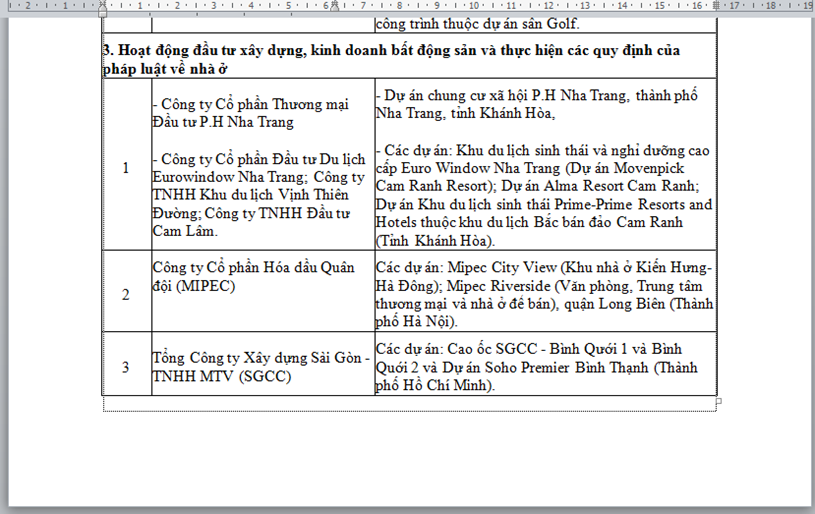Click the line 'Cam Ranh Resort); Dự án Alma Resort'
This screenshot has height=514, width=815.
pos(537,186)
